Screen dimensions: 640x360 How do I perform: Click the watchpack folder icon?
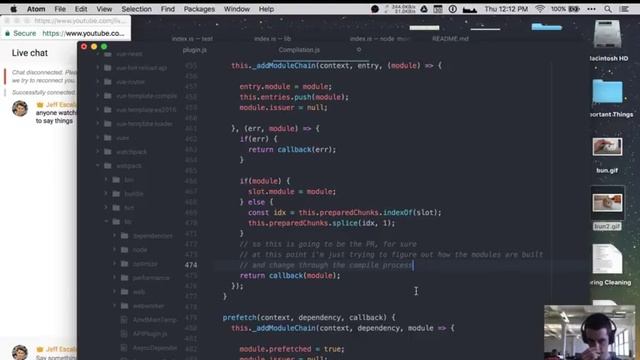point(108,152)
